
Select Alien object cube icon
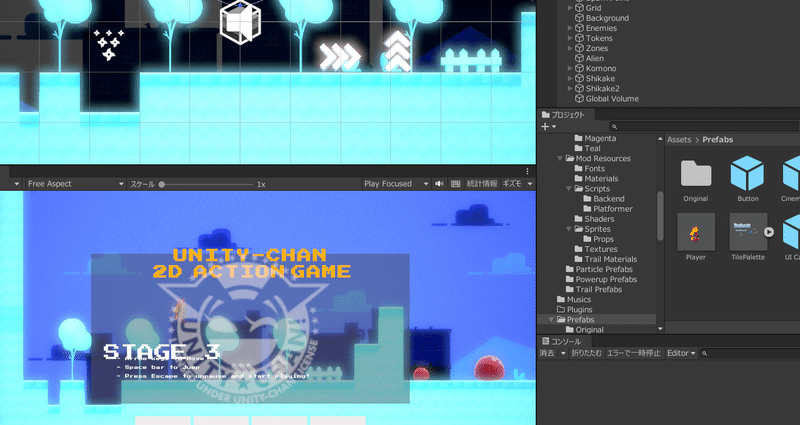(579, 58)
